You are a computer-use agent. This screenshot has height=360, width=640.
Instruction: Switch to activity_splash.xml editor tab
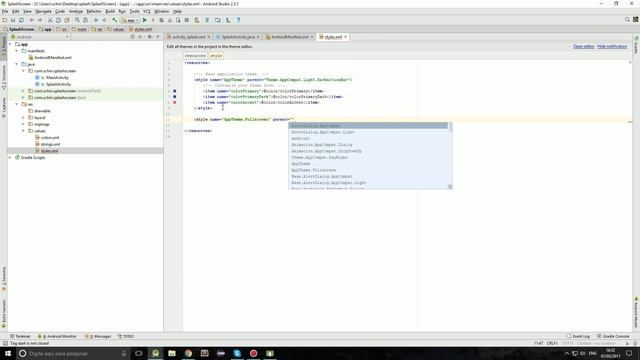(x=189, y=37)
